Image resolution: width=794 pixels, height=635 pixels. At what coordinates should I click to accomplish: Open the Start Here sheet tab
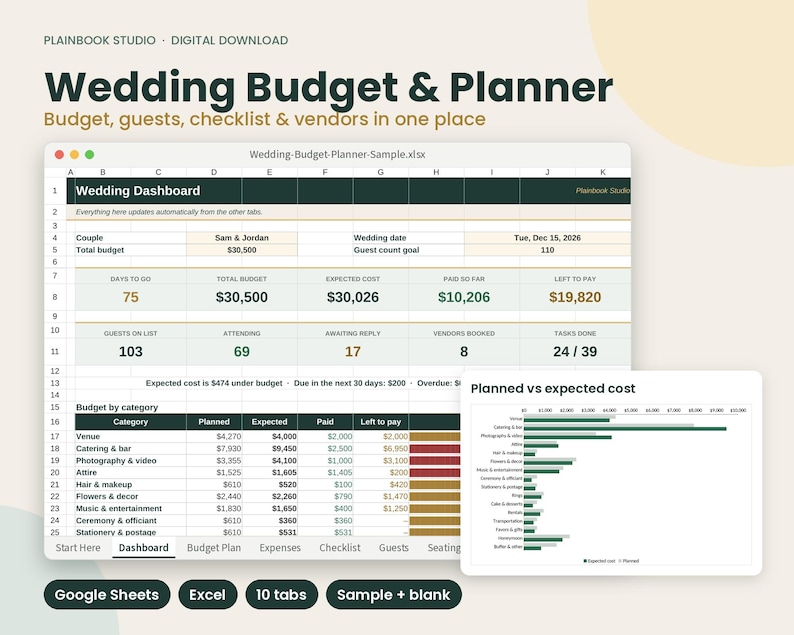pos(78,547)
